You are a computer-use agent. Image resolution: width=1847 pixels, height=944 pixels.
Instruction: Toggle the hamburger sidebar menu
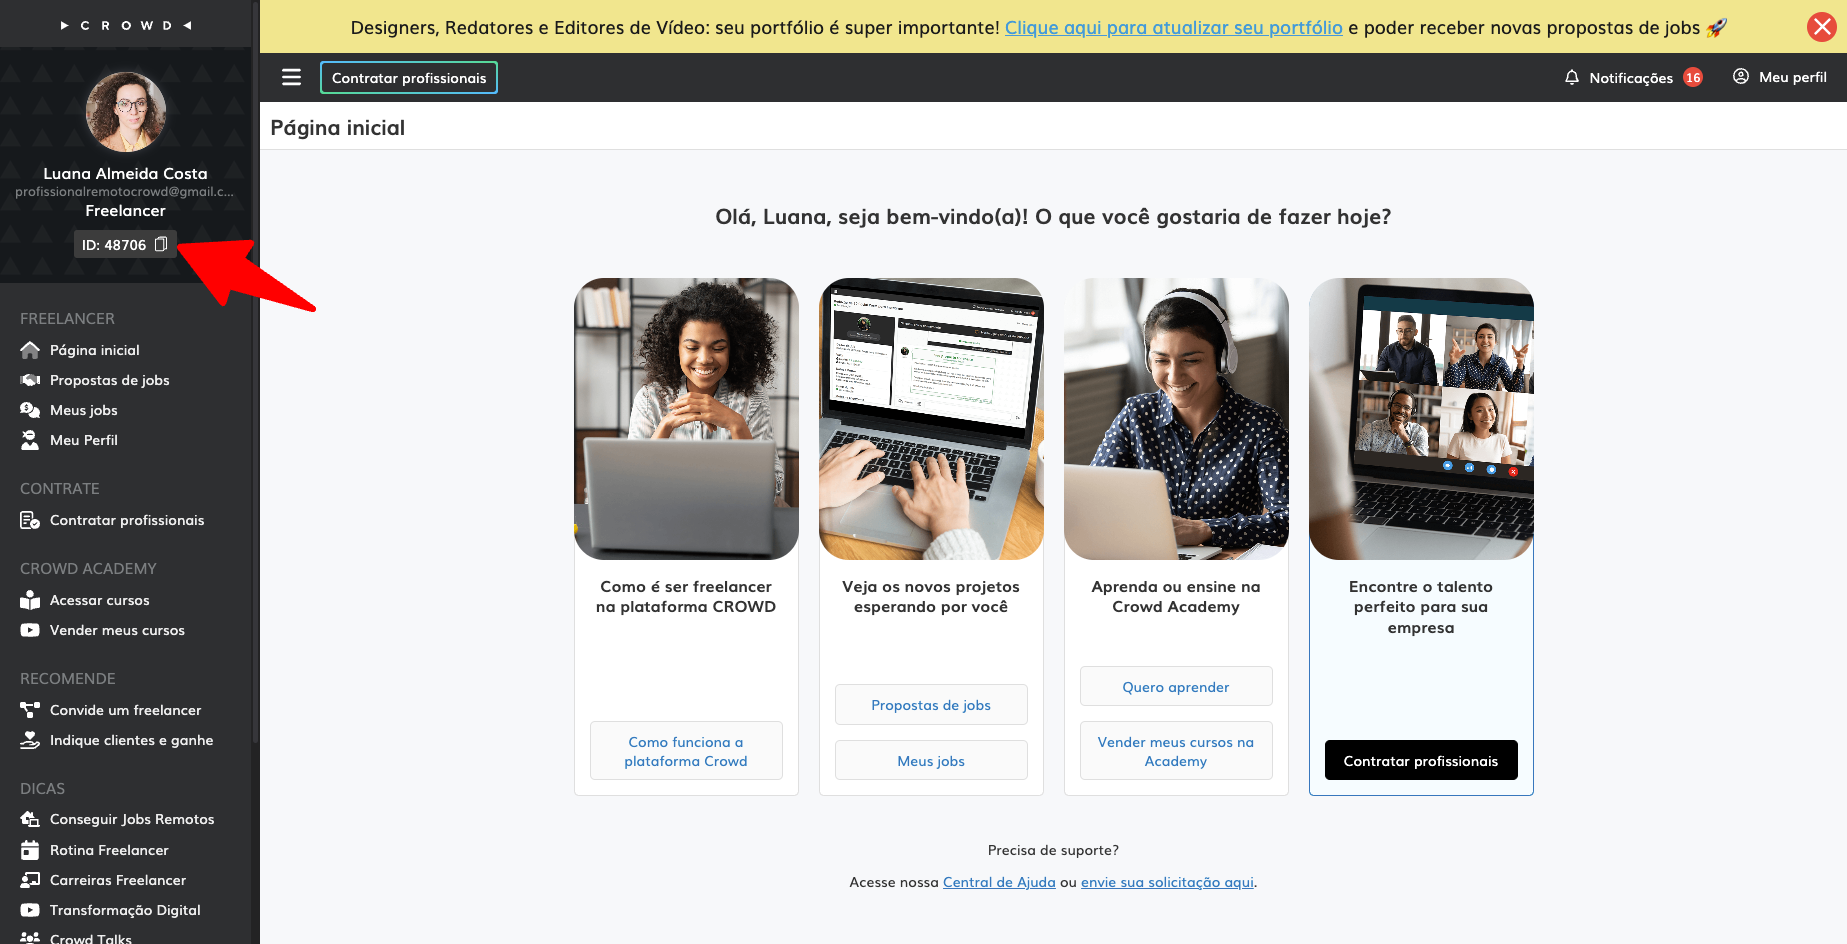pos(291,77)
